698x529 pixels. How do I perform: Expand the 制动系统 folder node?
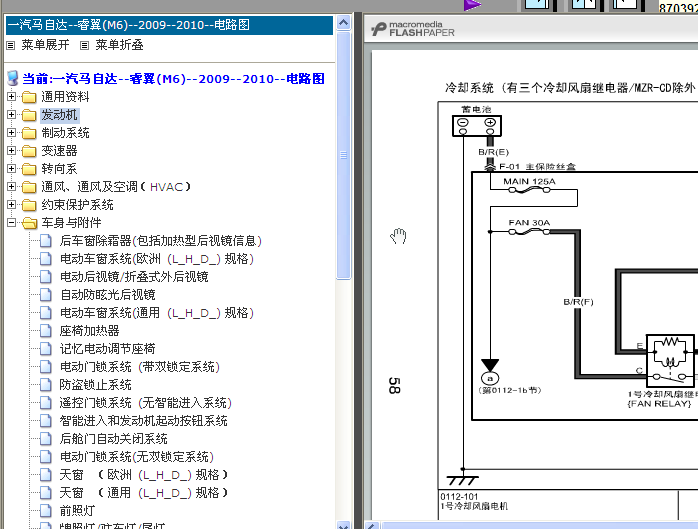(x=12, y=132)
